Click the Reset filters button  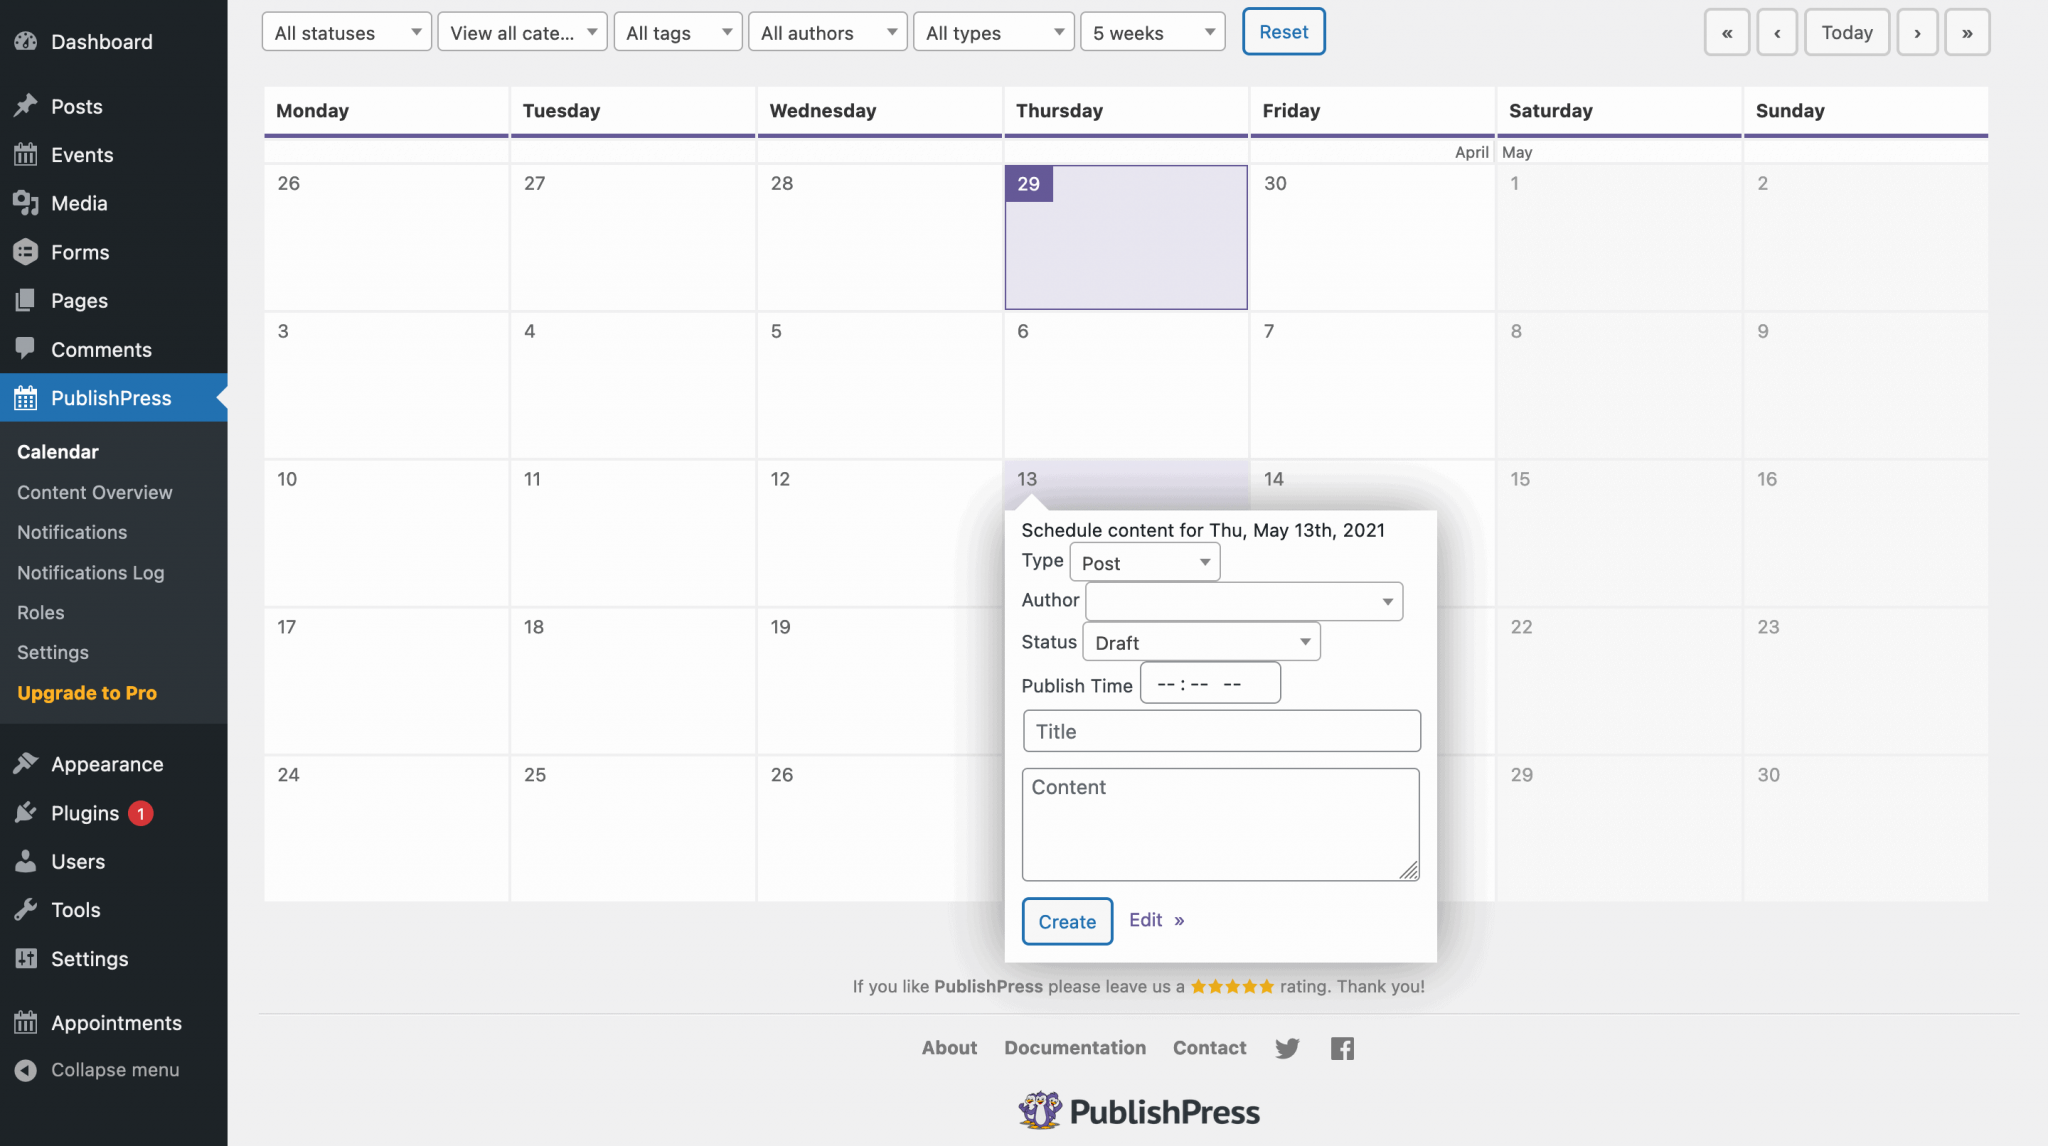1283,31
